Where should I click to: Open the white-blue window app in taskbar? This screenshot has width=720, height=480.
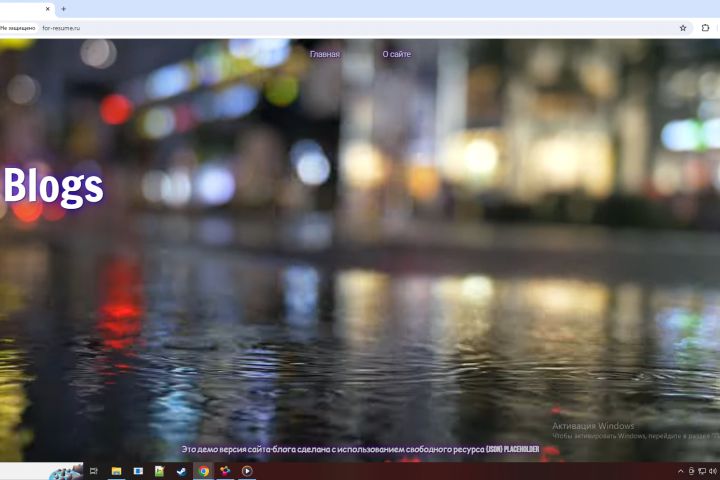138,471
